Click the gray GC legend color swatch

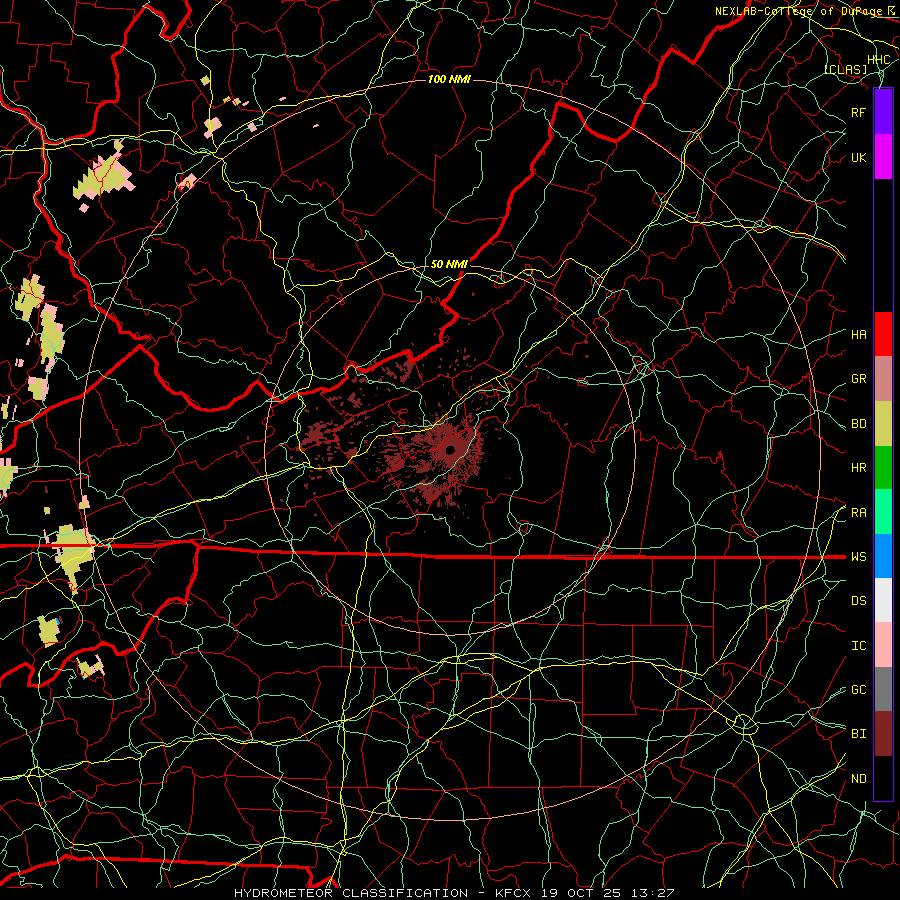click(883, 689)
